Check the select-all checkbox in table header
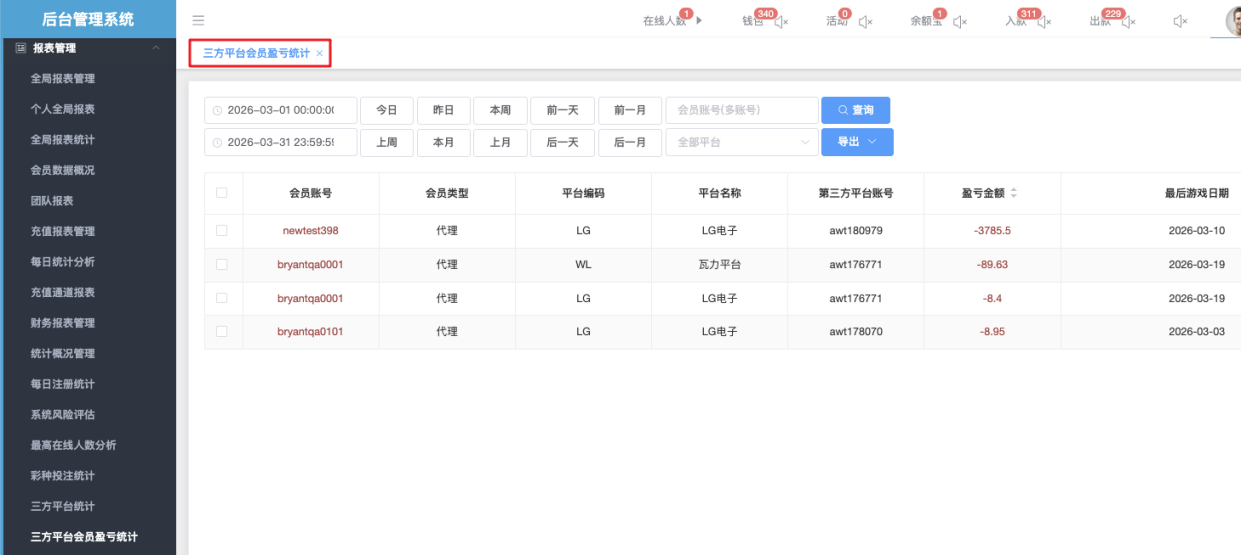Screen dimensions: 1241x555 pos(222,193)
